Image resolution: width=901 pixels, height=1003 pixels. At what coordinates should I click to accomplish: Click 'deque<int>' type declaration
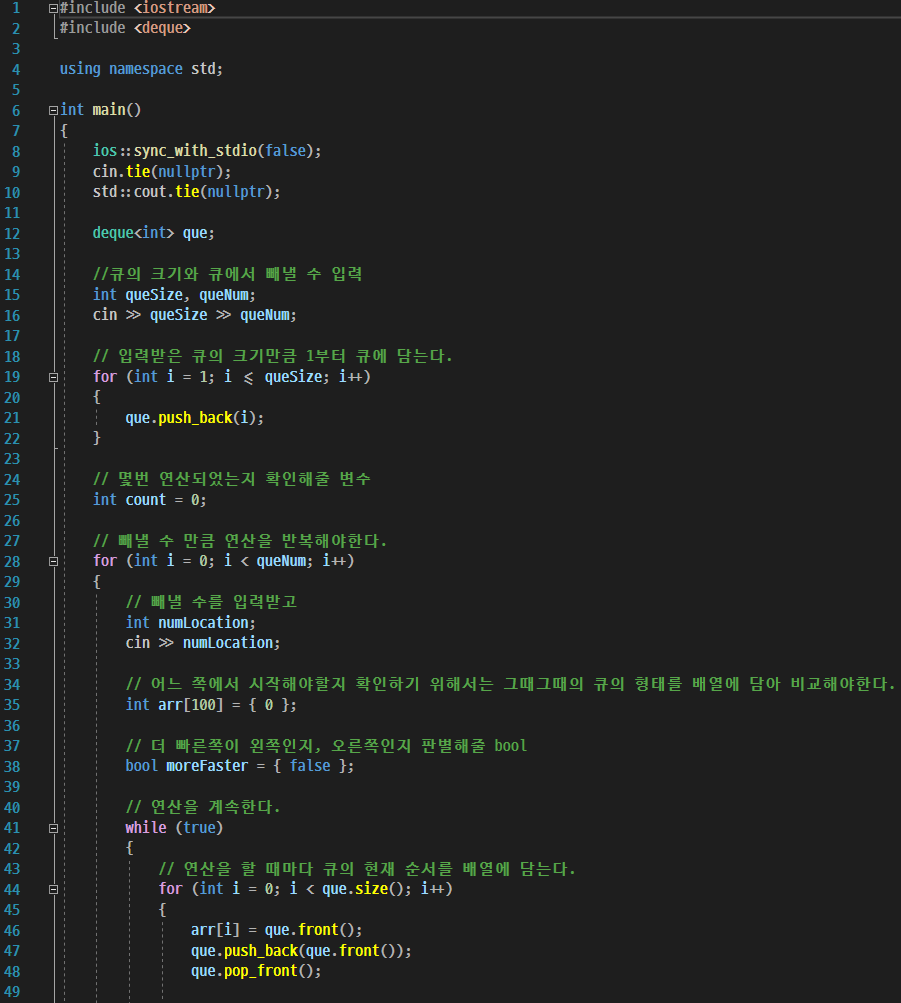[133, 233]
